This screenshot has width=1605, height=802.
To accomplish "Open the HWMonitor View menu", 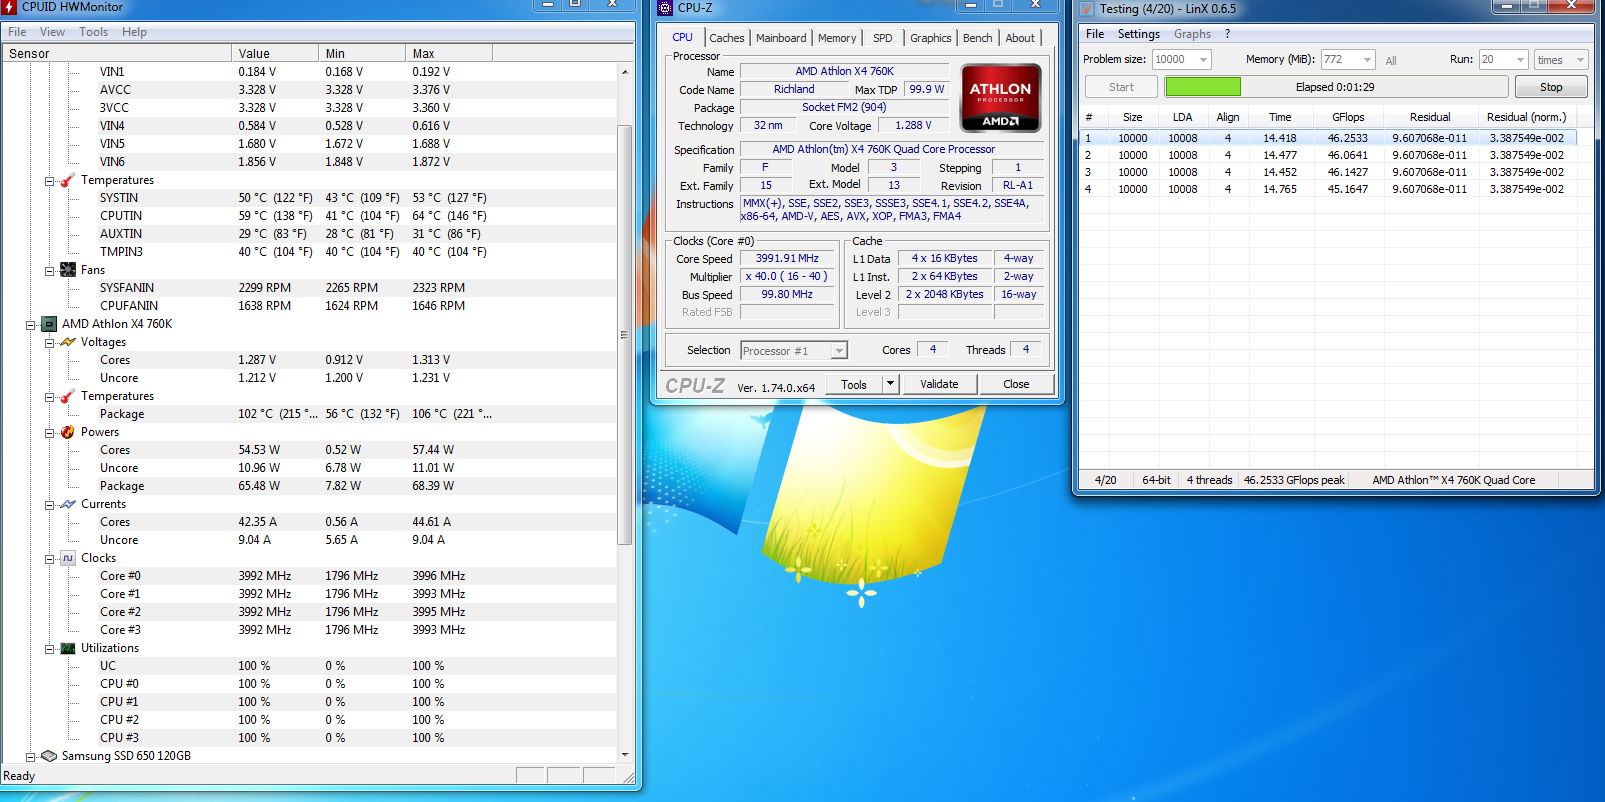I will pos(52,32).
